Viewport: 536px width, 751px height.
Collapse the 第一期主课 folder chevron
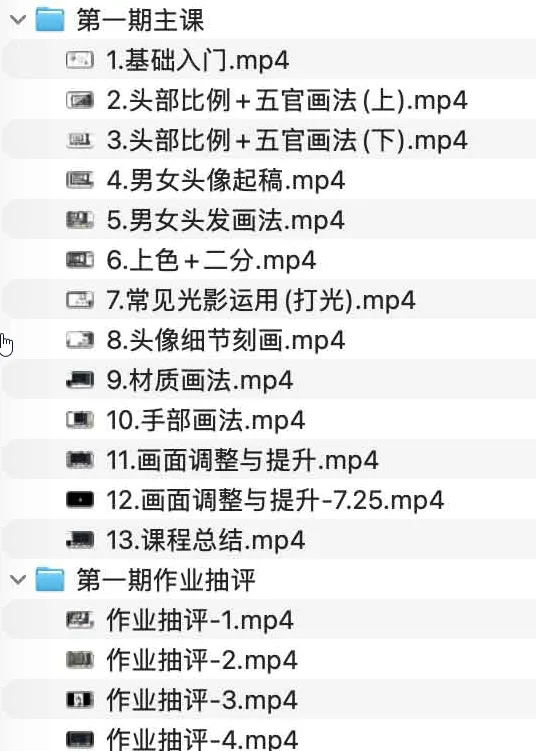18,20
